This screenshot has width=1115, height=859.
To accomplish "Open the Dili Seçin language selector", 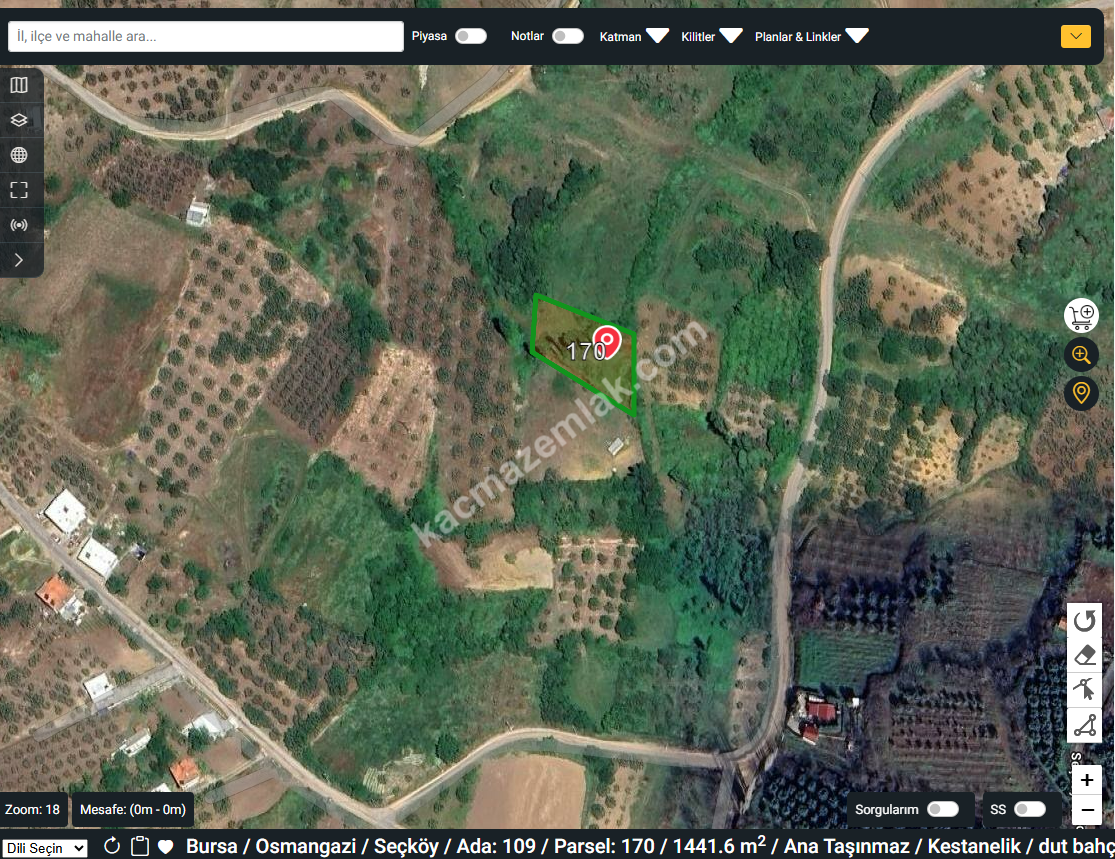I will point(45,848).
